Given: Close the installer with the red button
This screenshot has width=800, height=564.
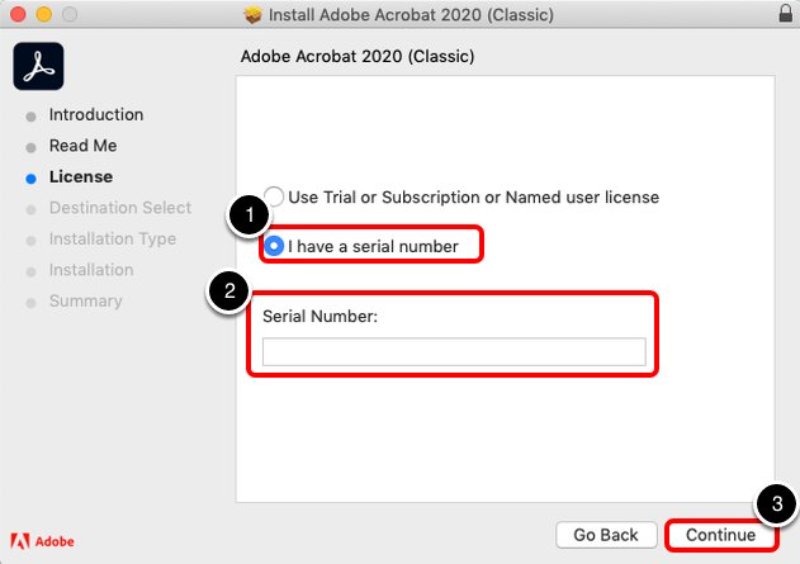Looking at the screenshot, I should (x=20, y=15).
